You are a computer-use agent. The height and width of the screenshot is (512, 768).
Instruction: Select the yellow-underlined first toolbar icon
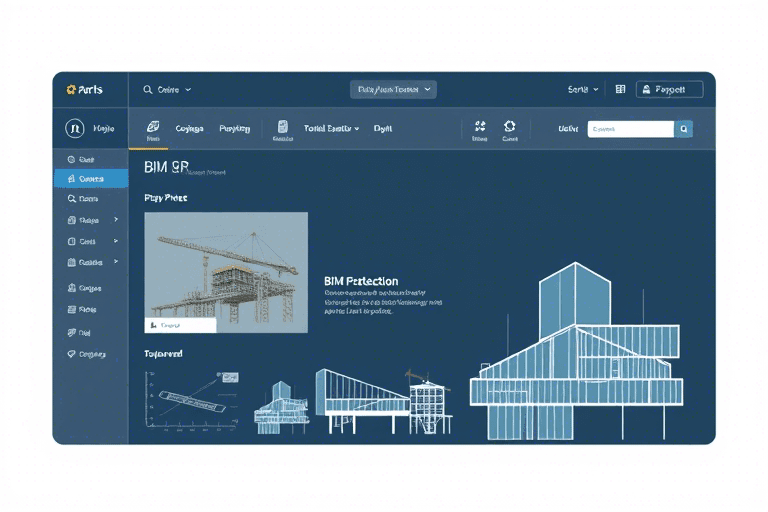153,129
